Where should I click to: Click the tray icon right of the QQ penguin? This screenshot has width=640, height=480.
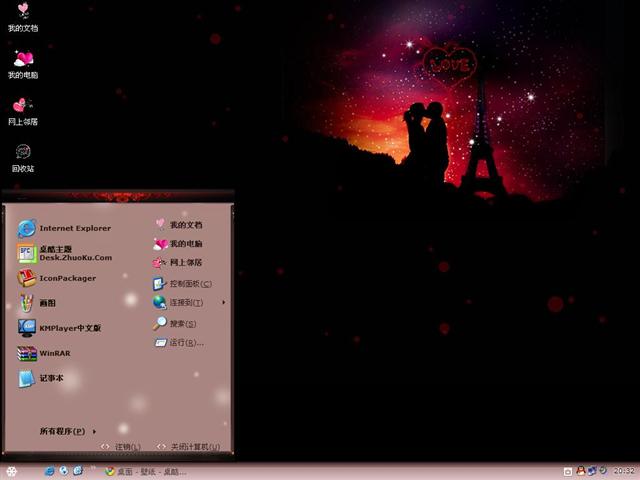click(x=592, y=471)
